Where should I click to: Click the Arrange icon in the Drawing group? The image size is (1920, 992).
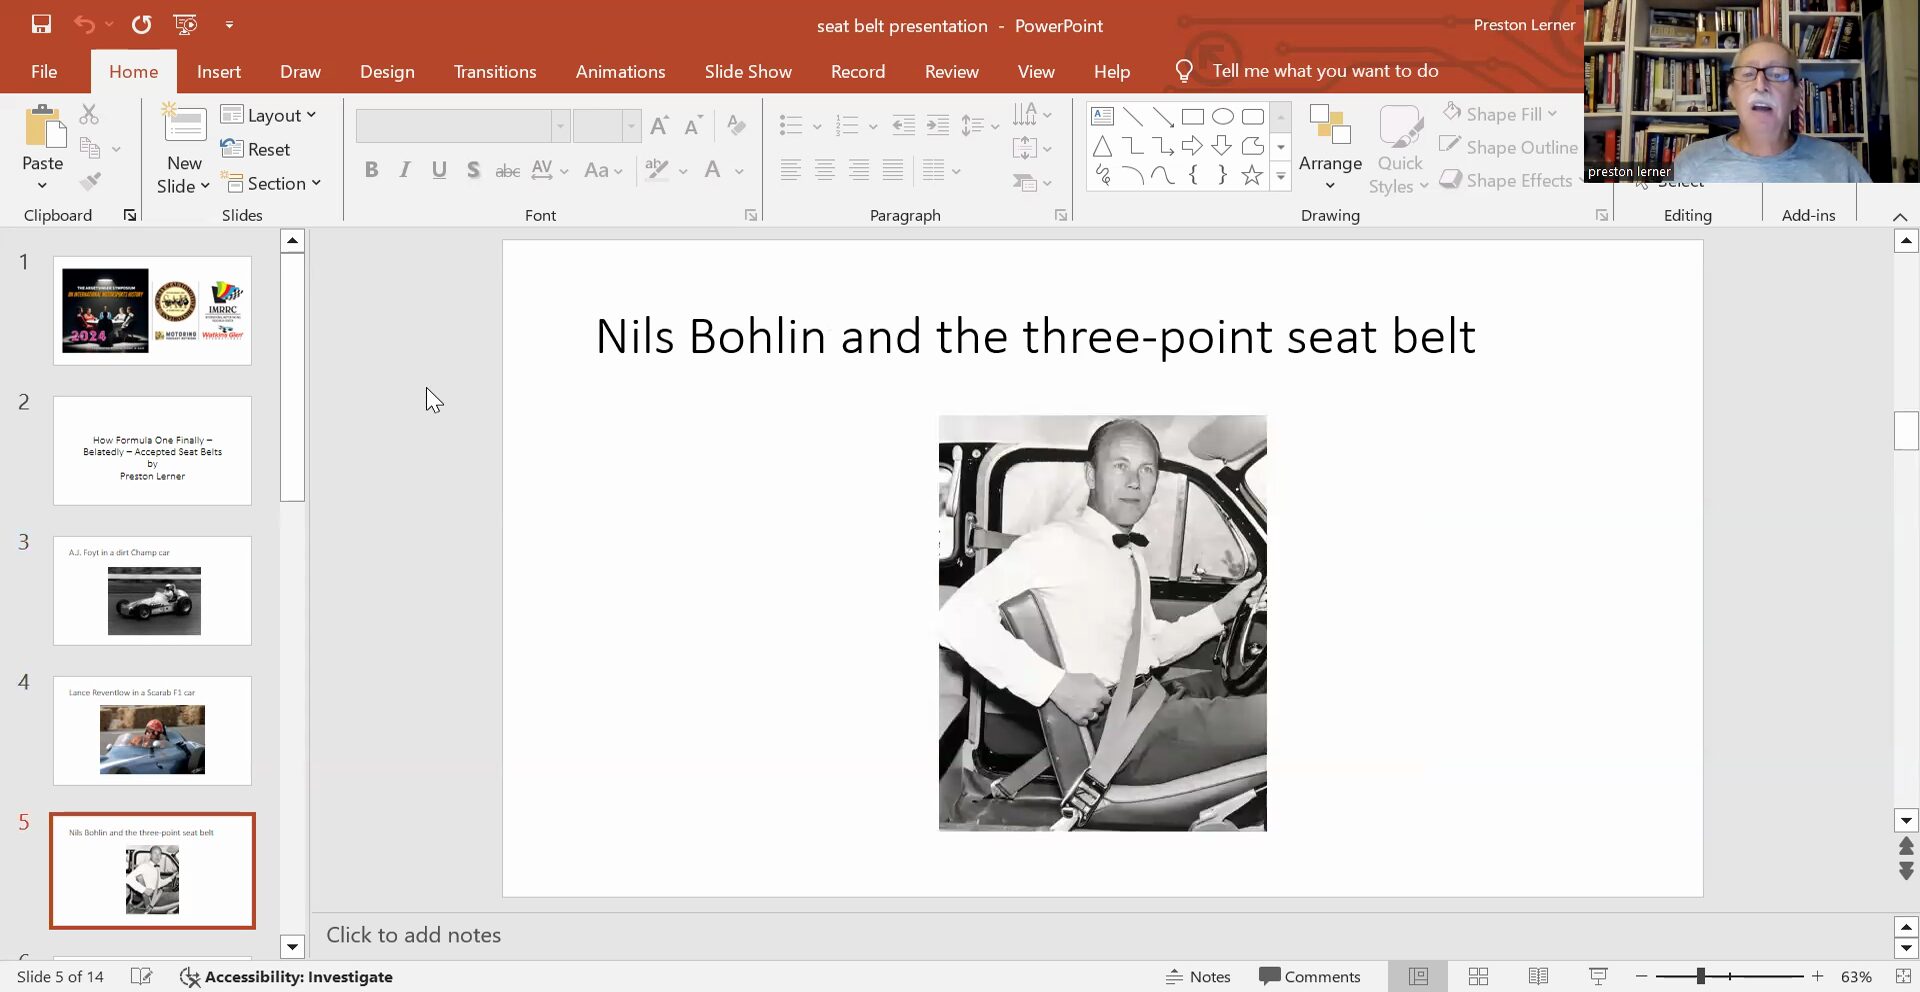pyautogui.click(x=1329, y=126)
